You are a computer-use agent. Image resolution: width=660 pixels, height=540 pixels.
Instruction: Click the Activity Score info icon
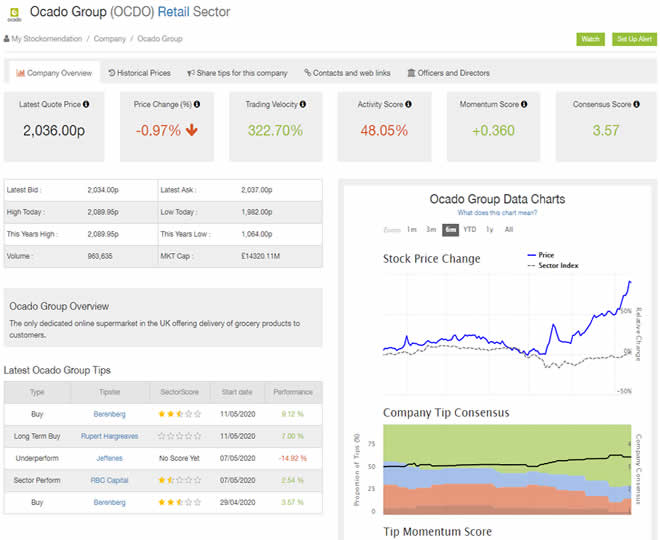[409, 104]
